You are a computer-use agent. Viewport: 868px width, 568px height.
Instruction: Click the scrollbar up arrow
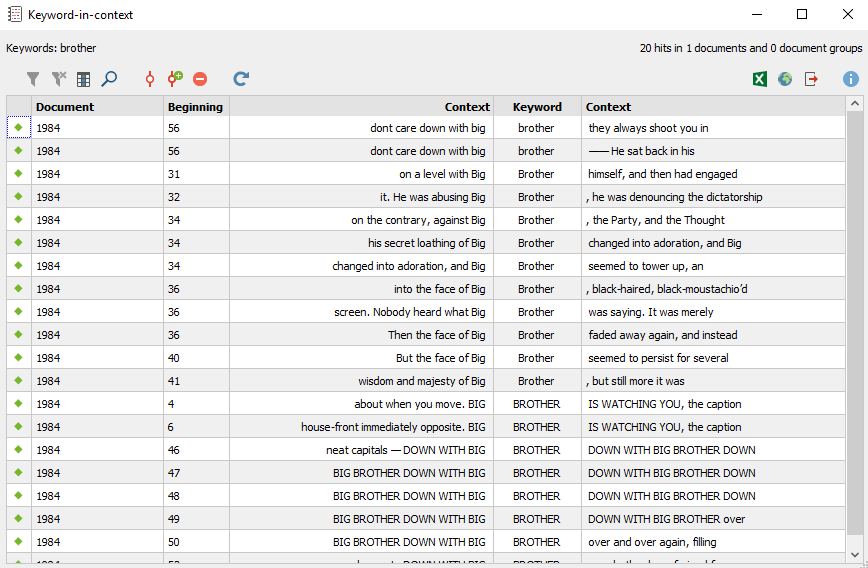855,104
